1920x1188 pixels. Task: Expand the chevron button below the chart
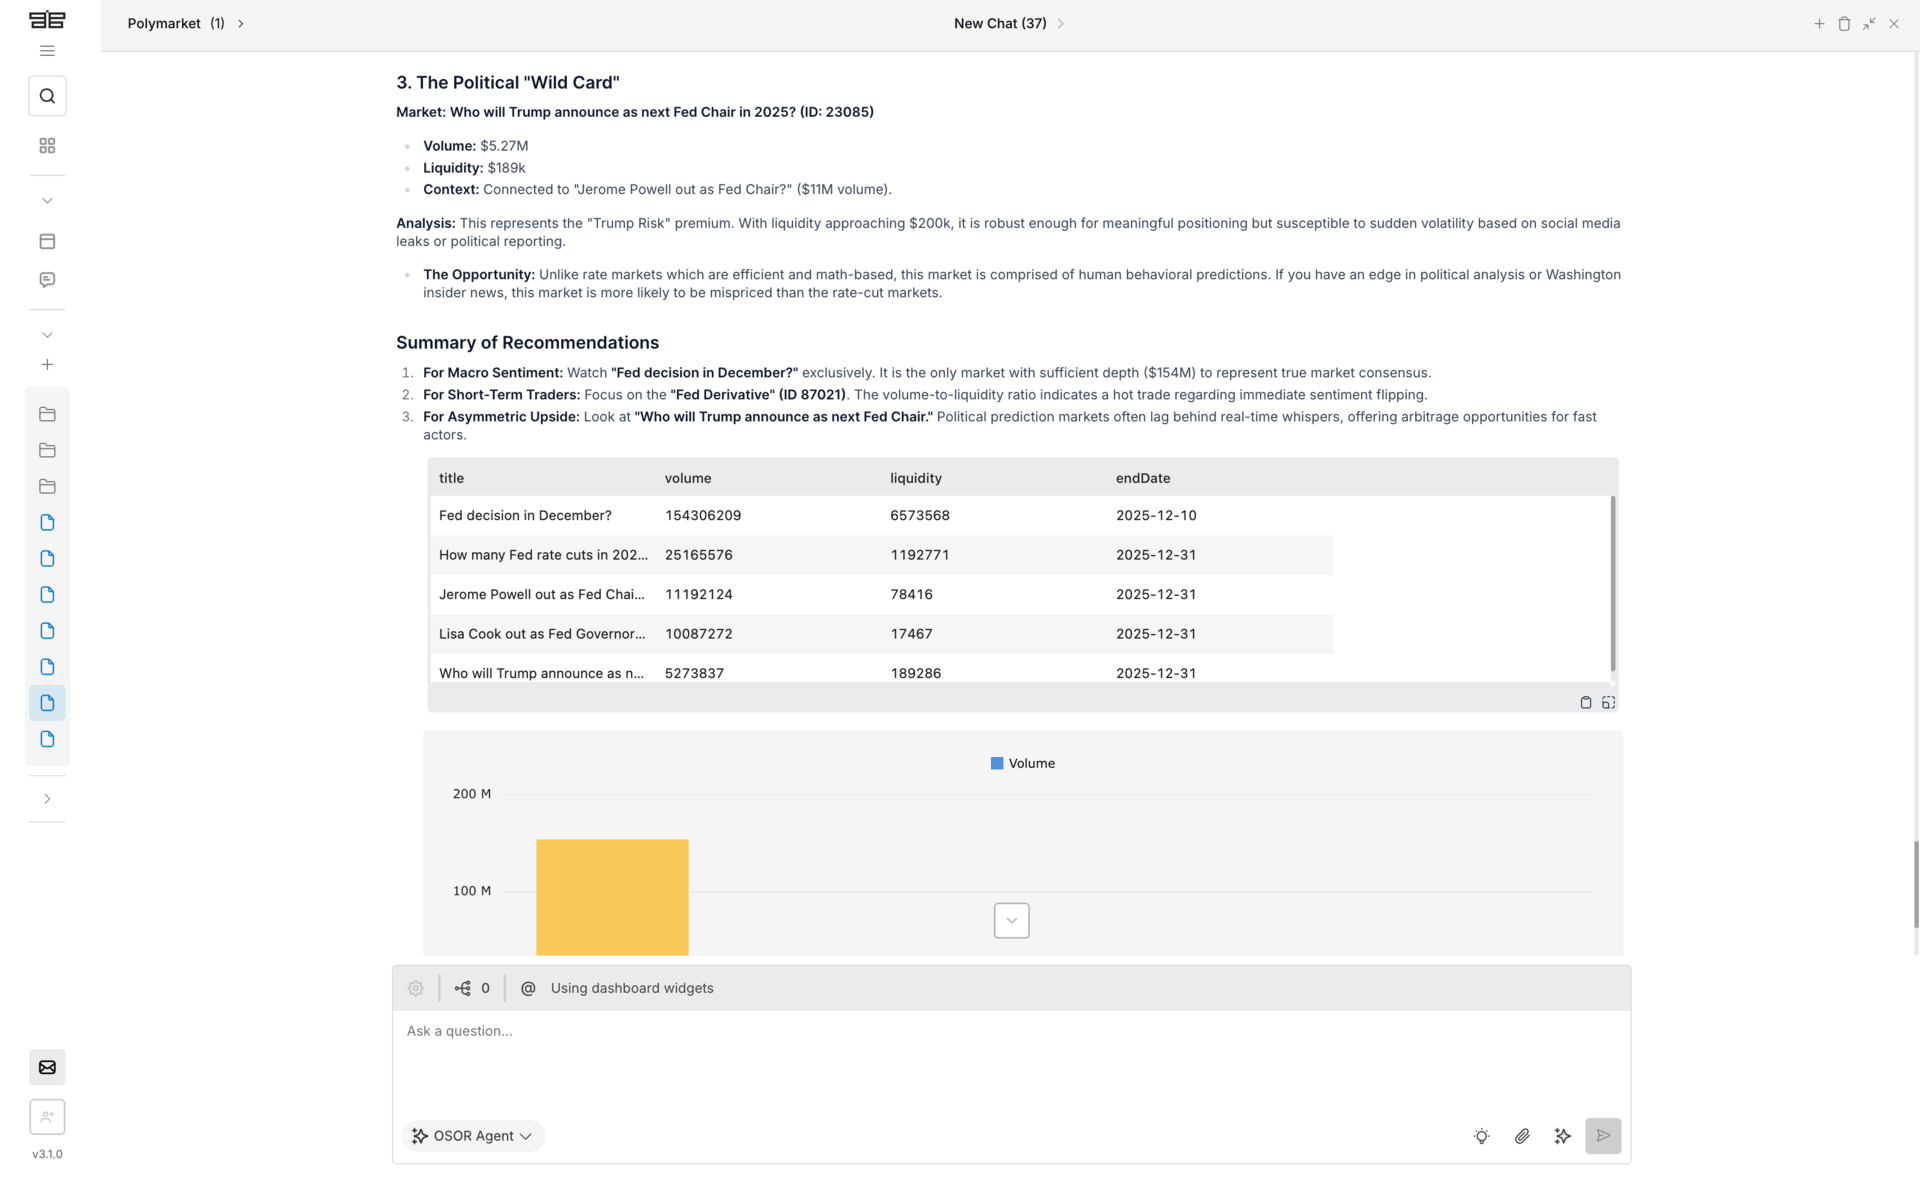click(x=1011, y=920)
